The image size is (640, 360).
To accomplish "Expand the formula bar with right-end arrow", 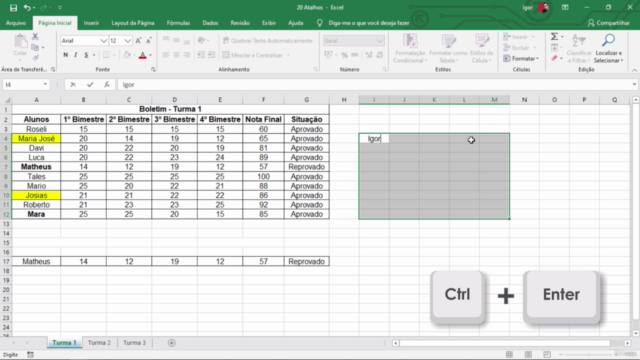I will tap(634, 84).
